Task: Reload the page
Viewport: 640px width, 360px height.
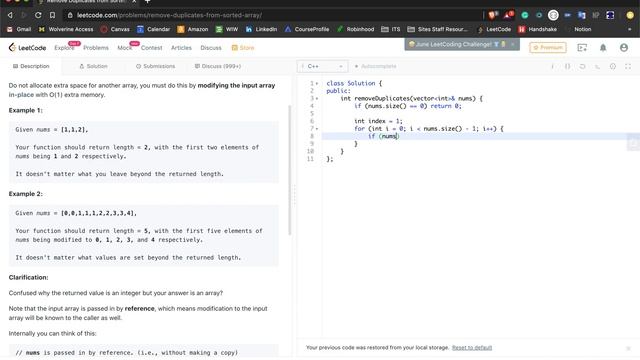Action: pyautogui.click(x=38, y=15)
